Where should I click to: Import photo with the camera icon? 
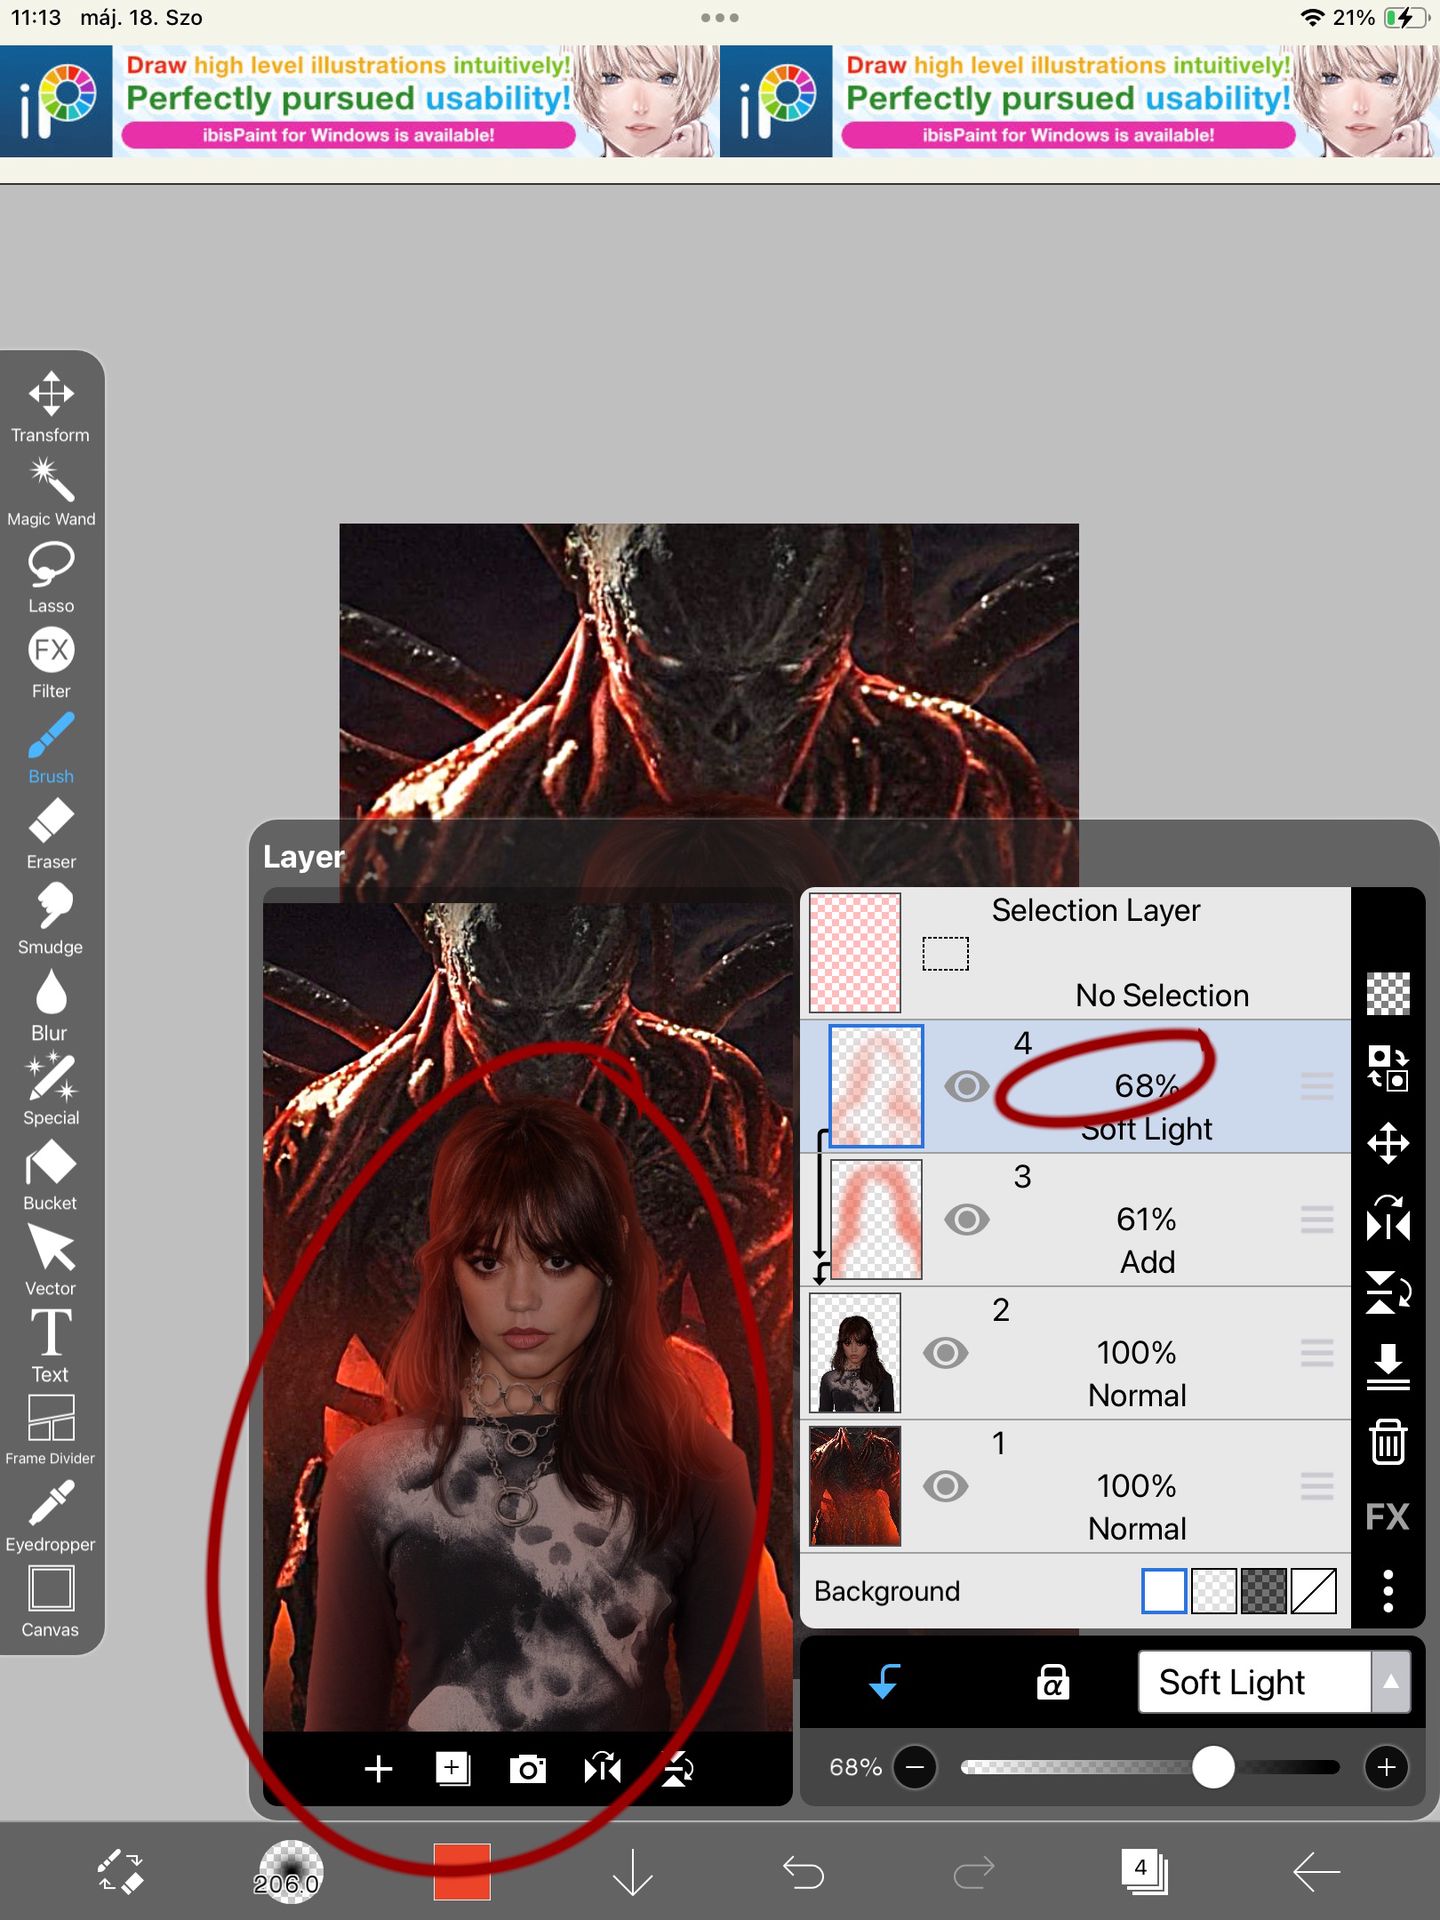click(528, 1769)
